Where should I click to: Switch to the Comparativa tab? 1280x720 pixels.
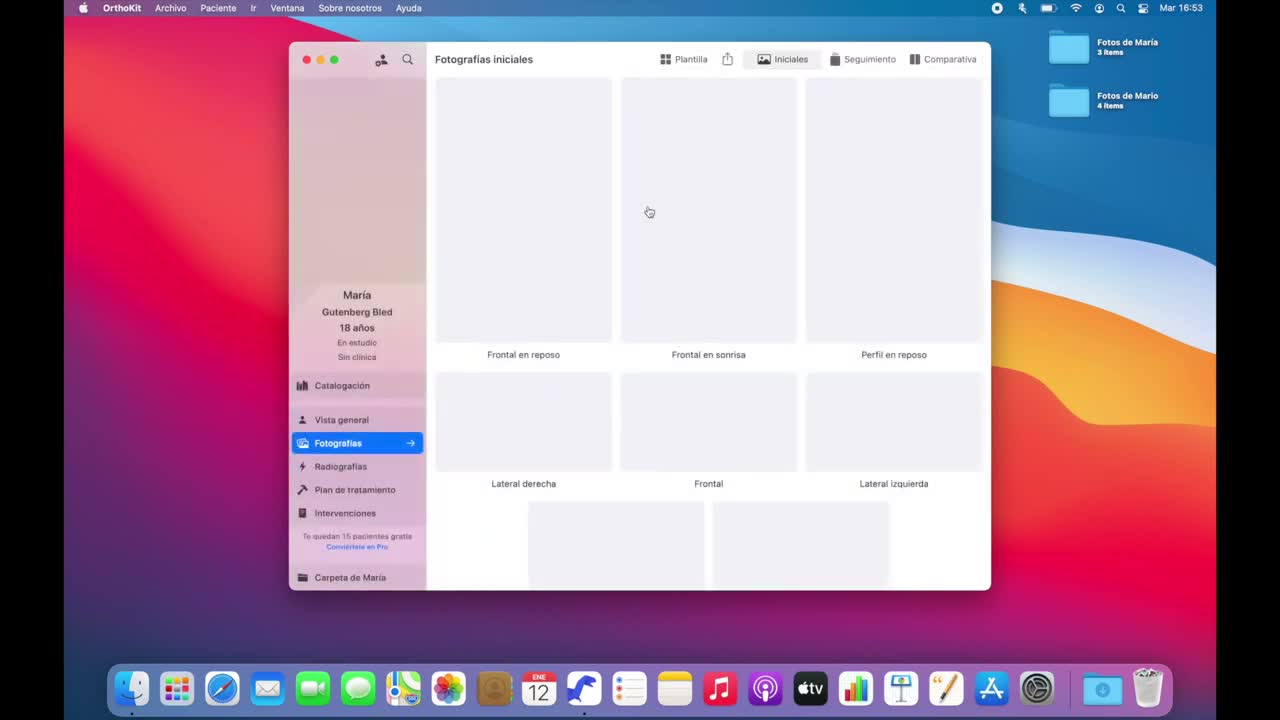943,59
